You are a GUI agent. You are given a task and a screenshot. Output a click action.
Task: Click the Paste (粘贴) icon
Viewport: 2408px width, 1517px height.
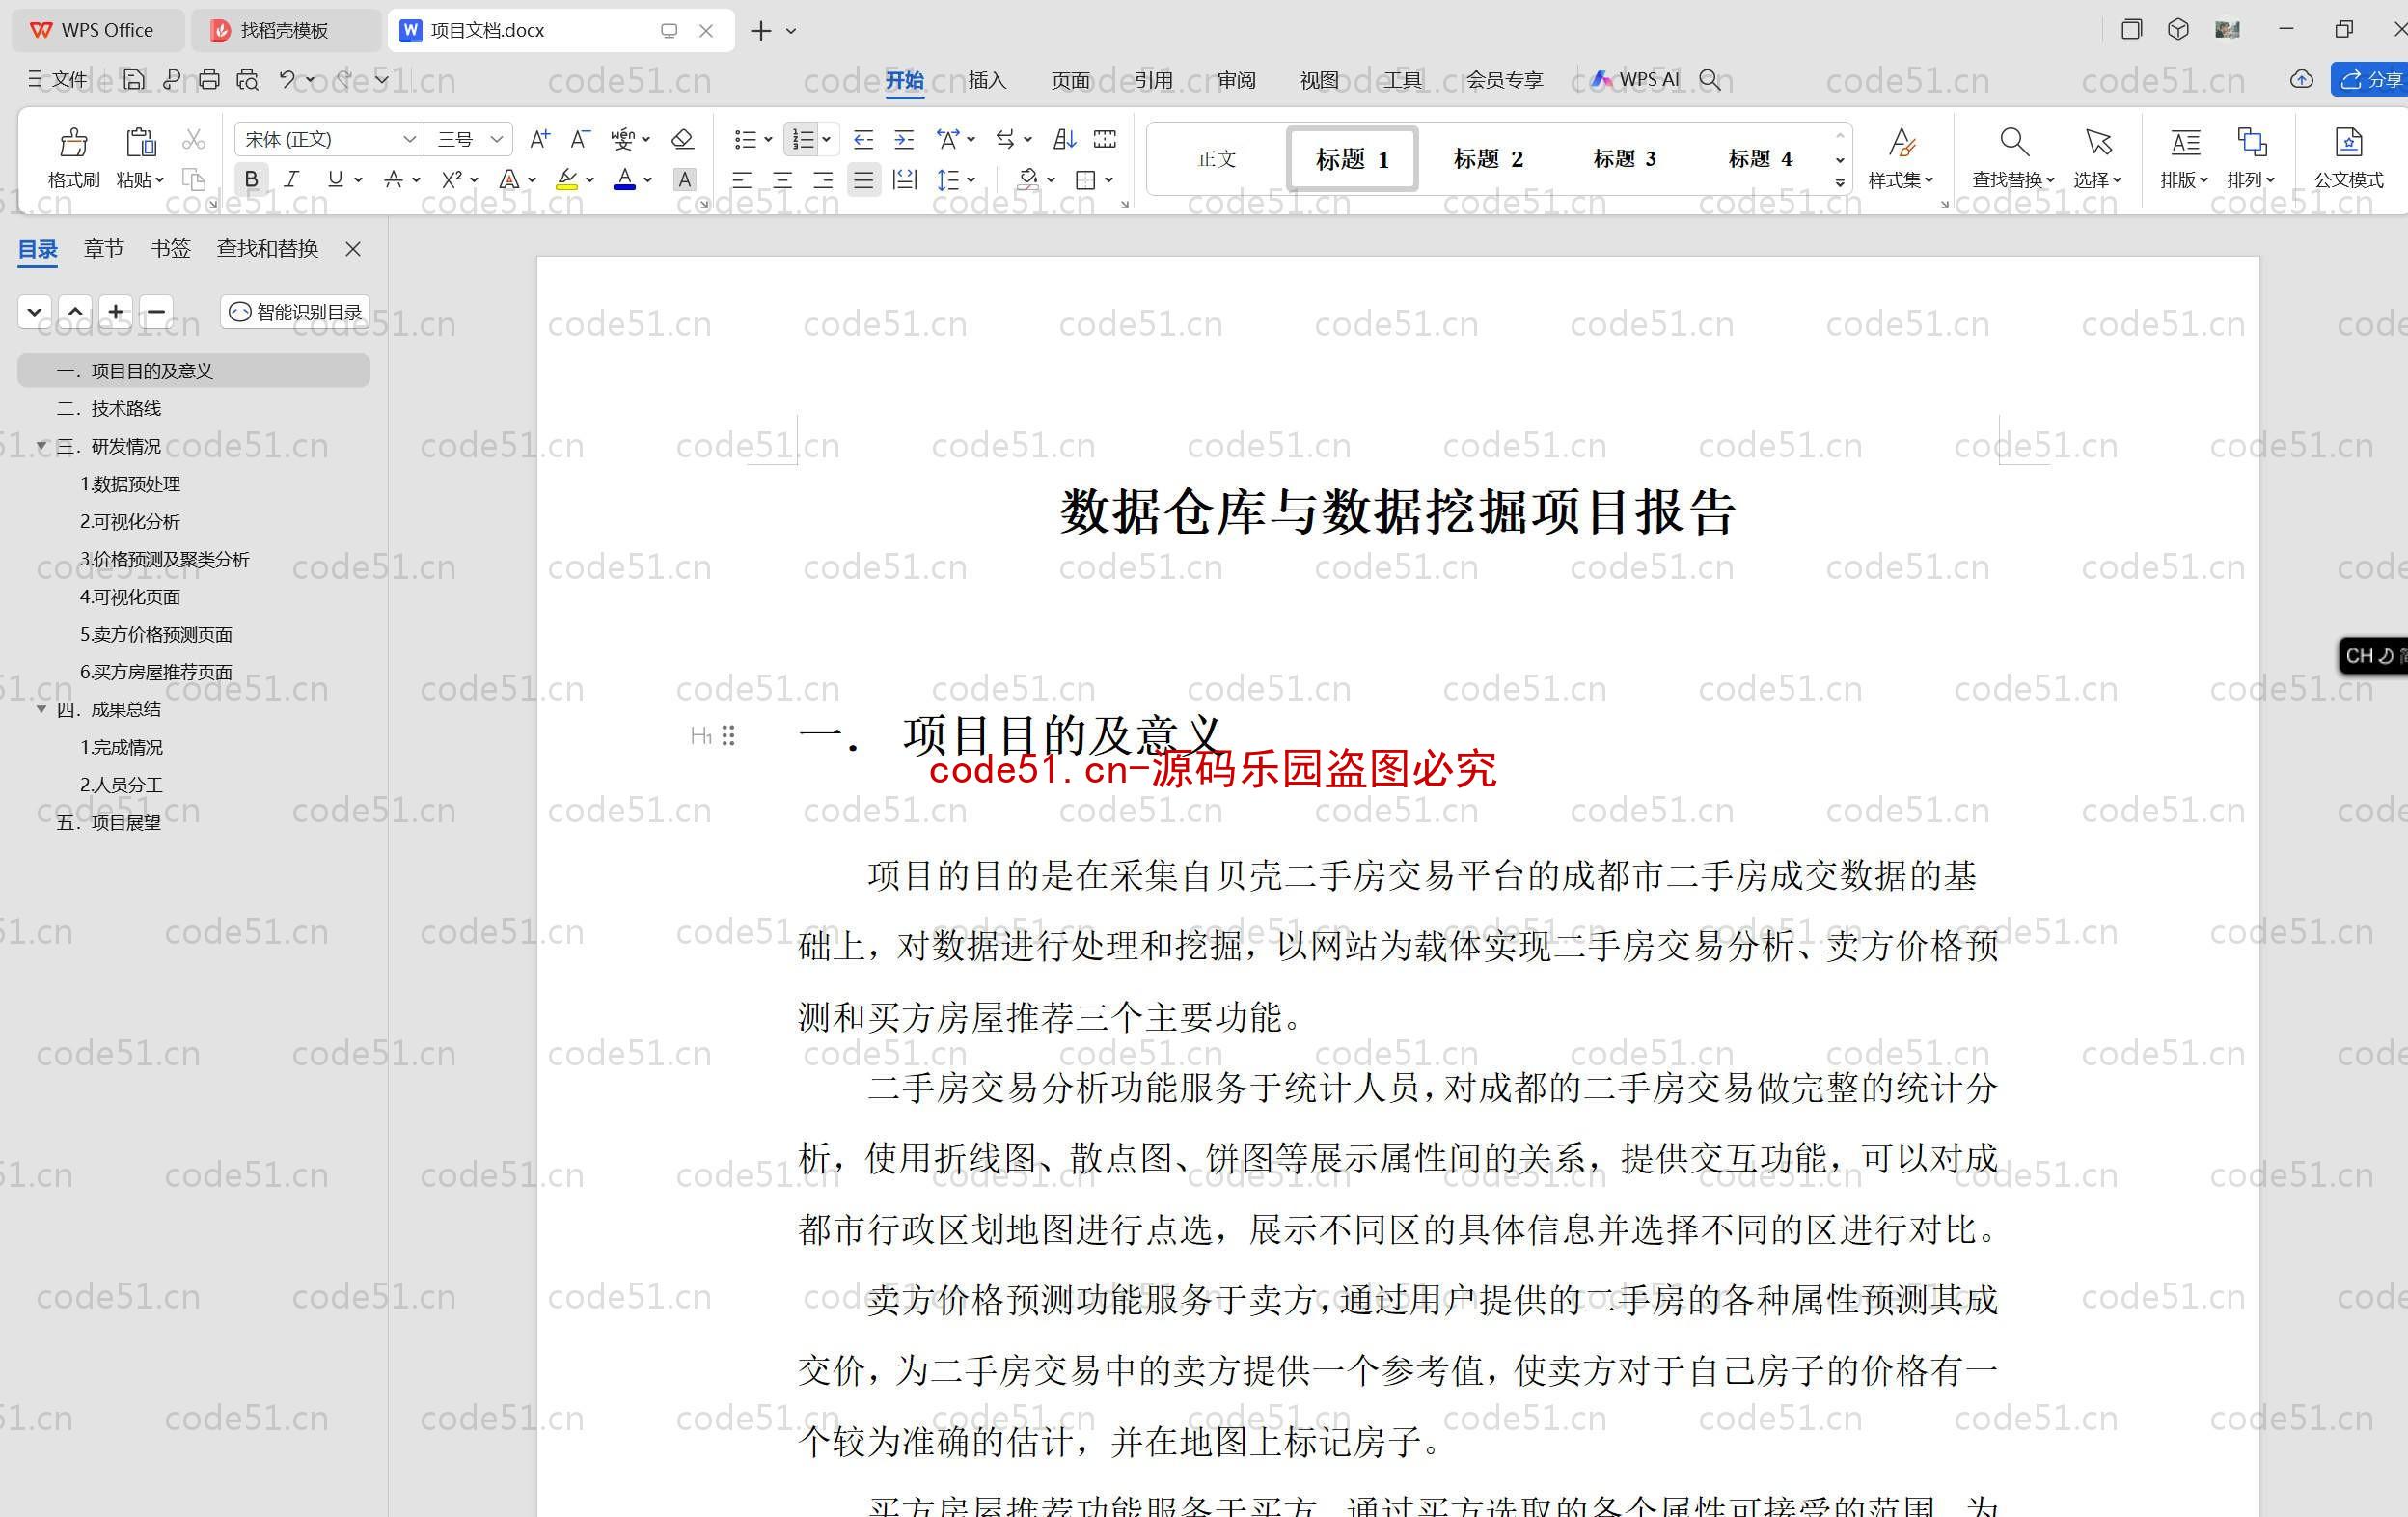(x=140, y=142)
